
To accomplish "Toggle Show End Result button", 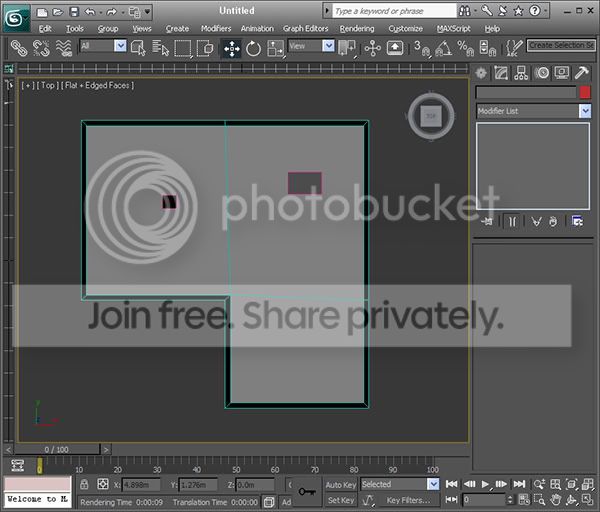I will tap(512, 222).
